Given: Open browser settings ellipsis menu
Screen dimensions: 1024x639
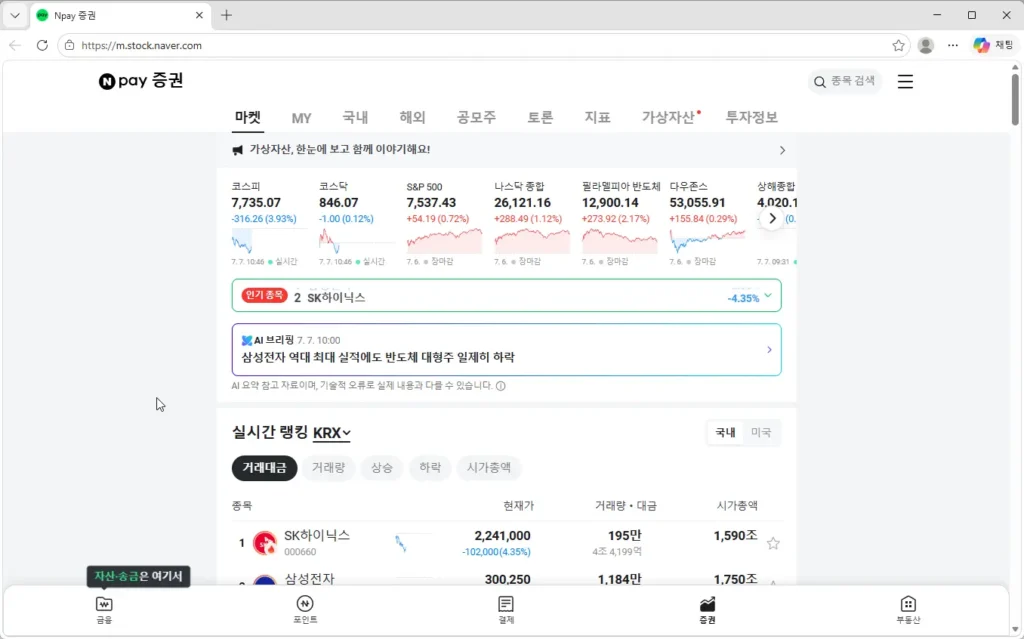Looking at the screenshot, I should point(953,45).
